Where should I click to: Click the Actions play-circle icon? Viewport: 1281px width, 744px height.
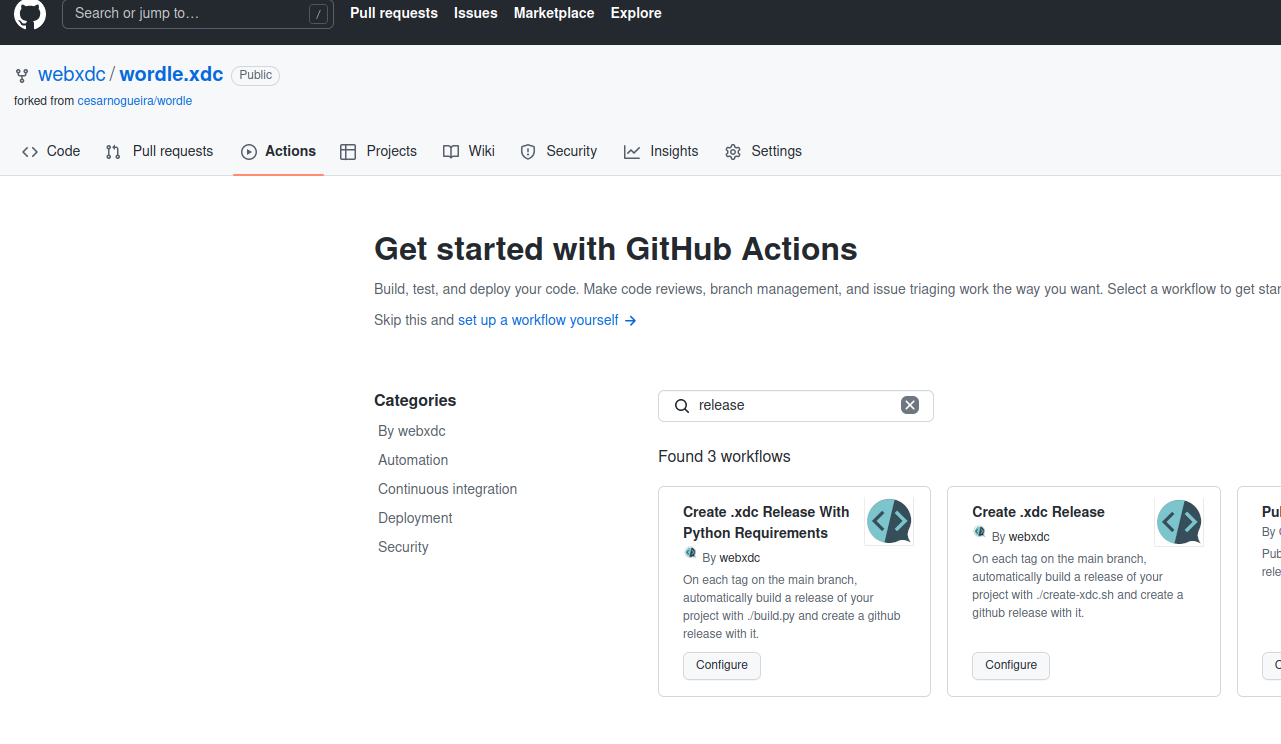click(x=249, y=152)
